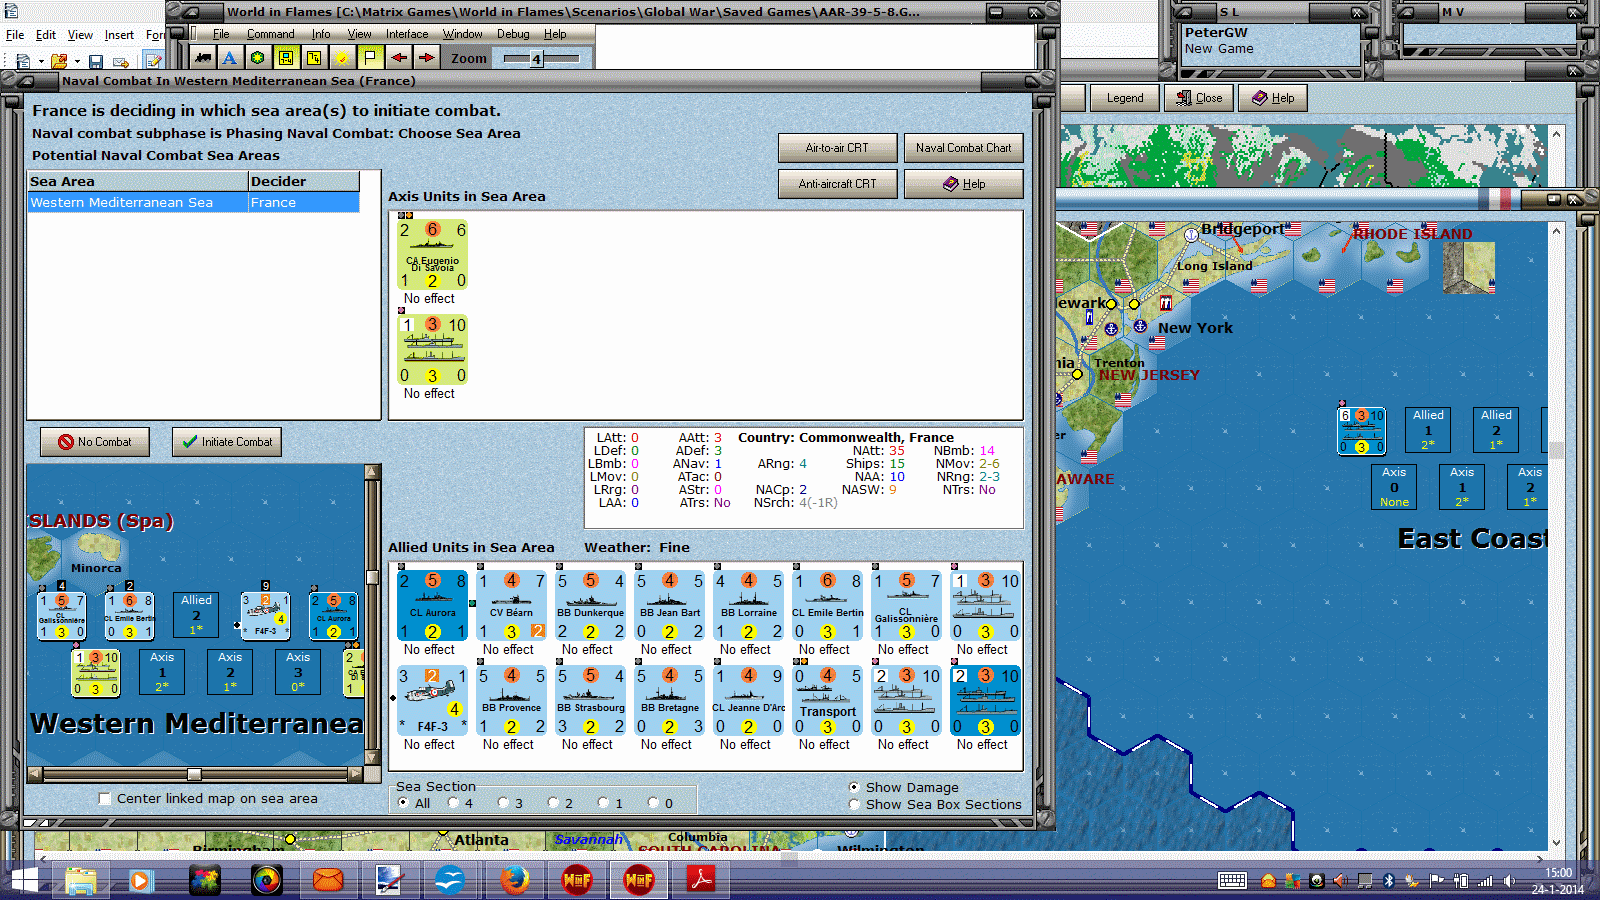Select the Axis convoy unit counter
The image size is (1600, 900).
[x=433, y=350]
